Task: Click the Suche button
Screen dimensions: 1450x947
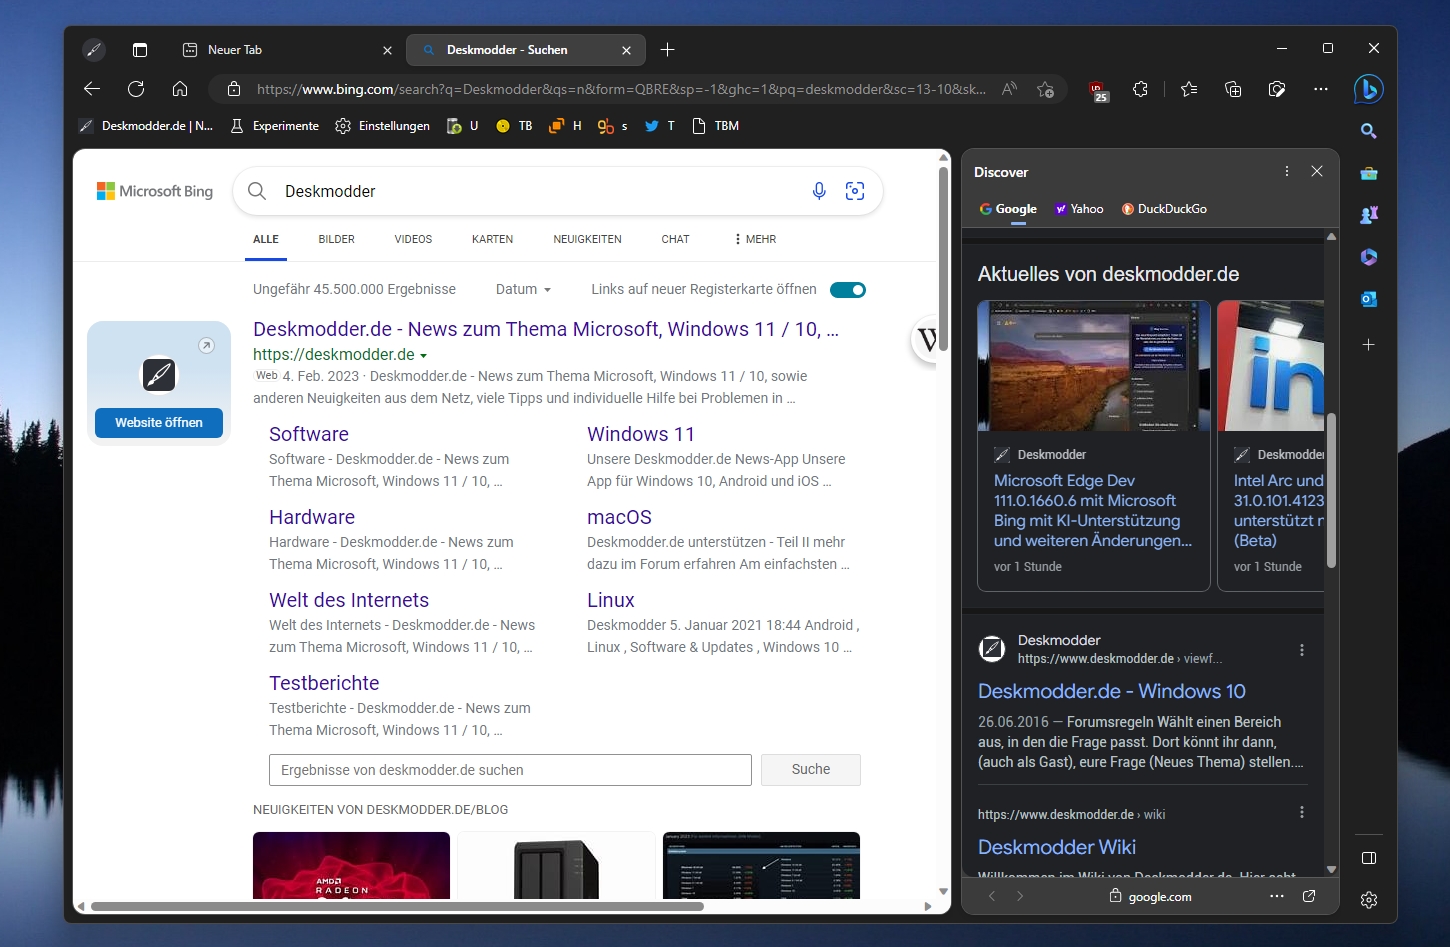Action: (x=811, y=769)
